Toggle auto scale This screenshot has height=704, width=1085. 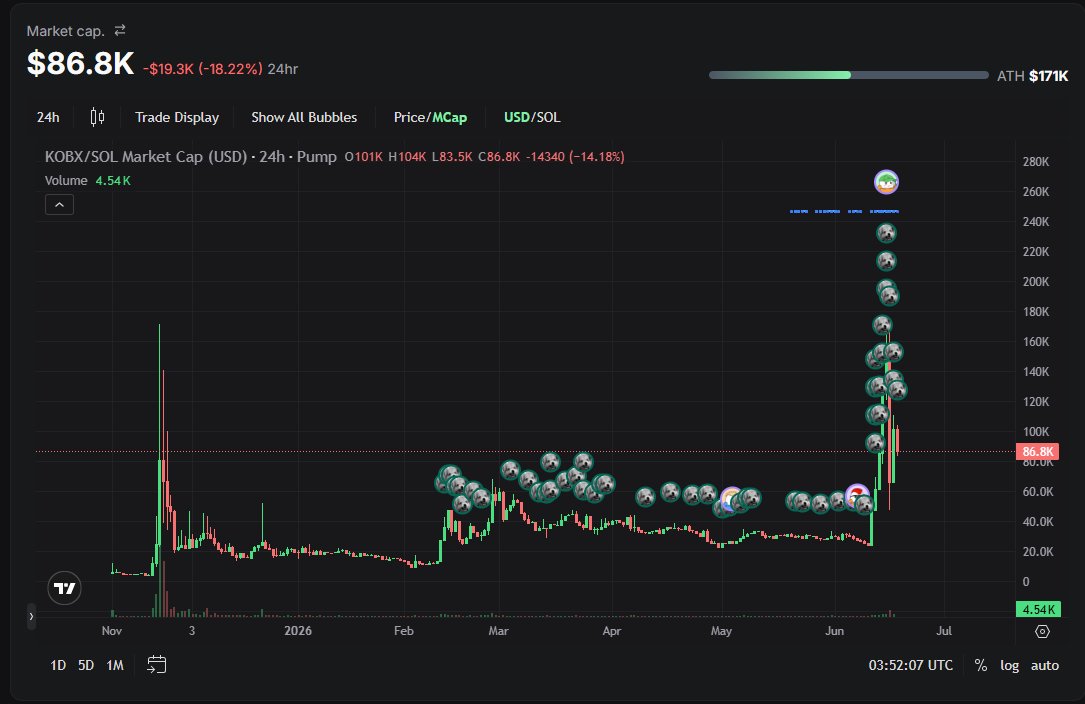click(x=1045, y=665)
